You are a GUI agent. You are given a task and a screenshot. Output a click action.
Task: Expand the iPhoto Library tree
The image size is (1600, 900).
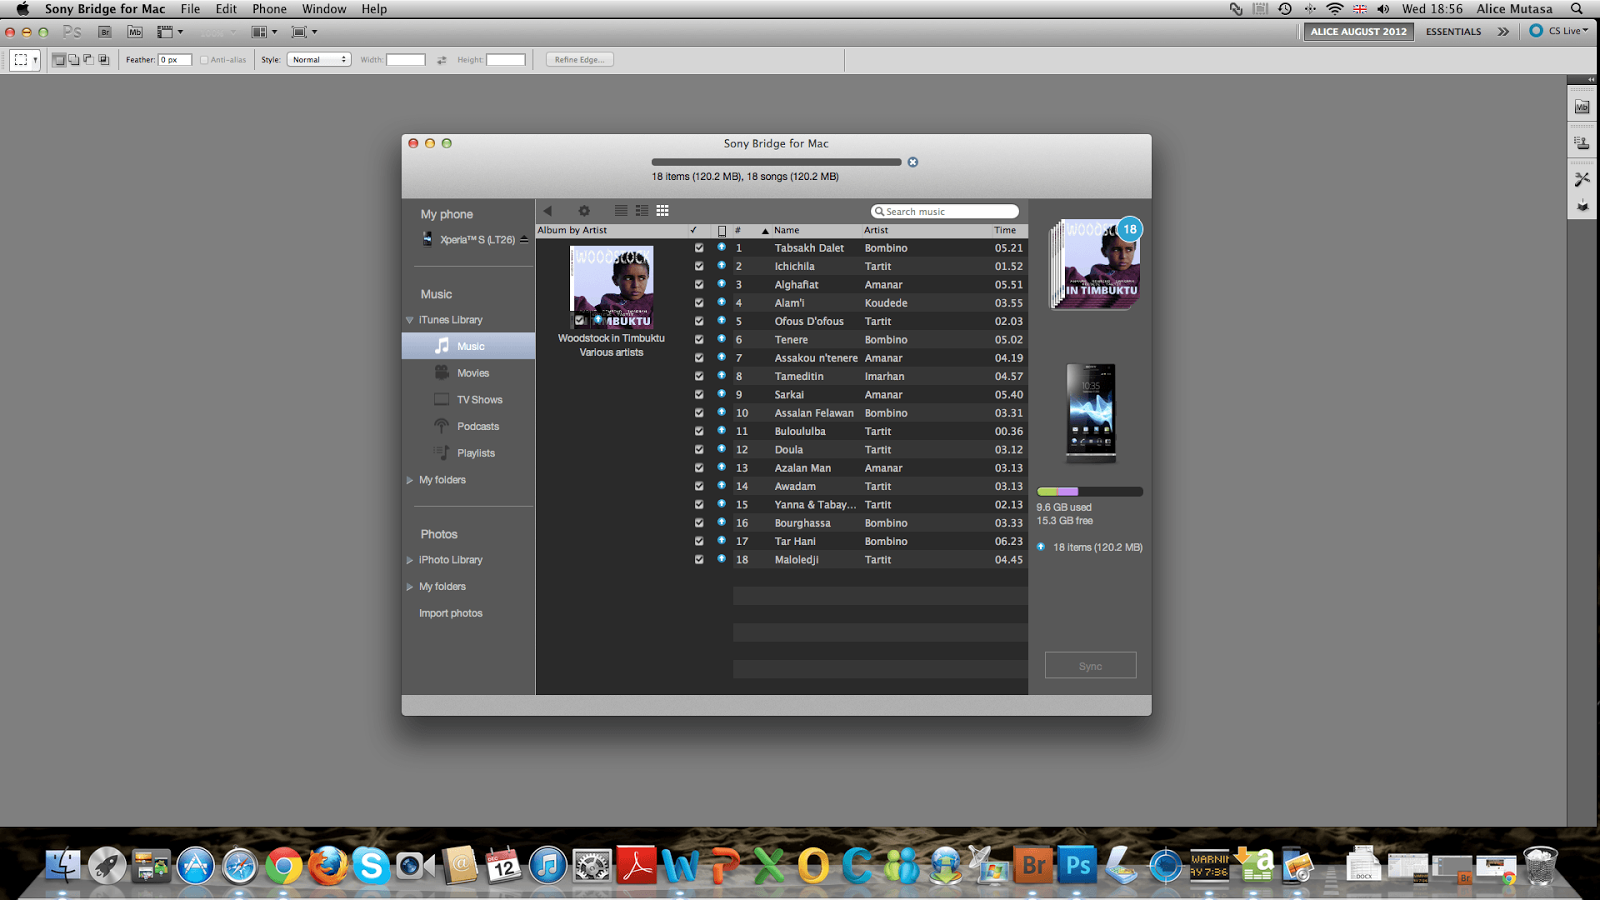(409, 560)
